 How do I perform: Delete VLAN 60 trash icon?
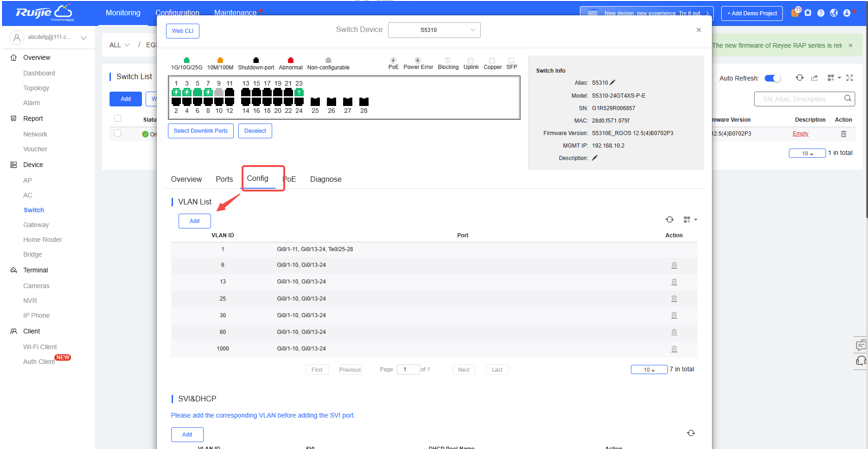coord(674,332)
